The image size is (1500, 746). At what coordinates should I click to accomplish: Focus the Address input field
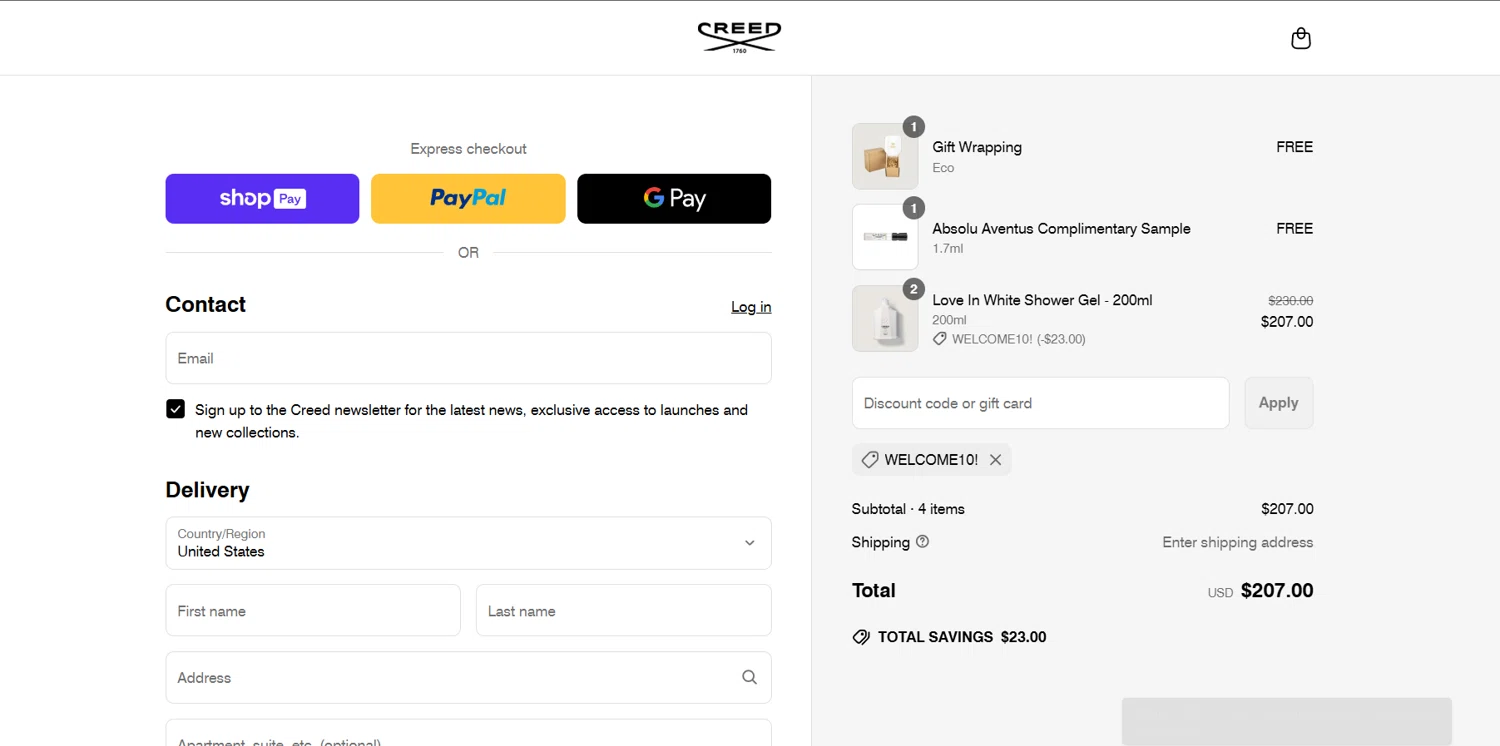pyautogui.click(x=468, y=677)
